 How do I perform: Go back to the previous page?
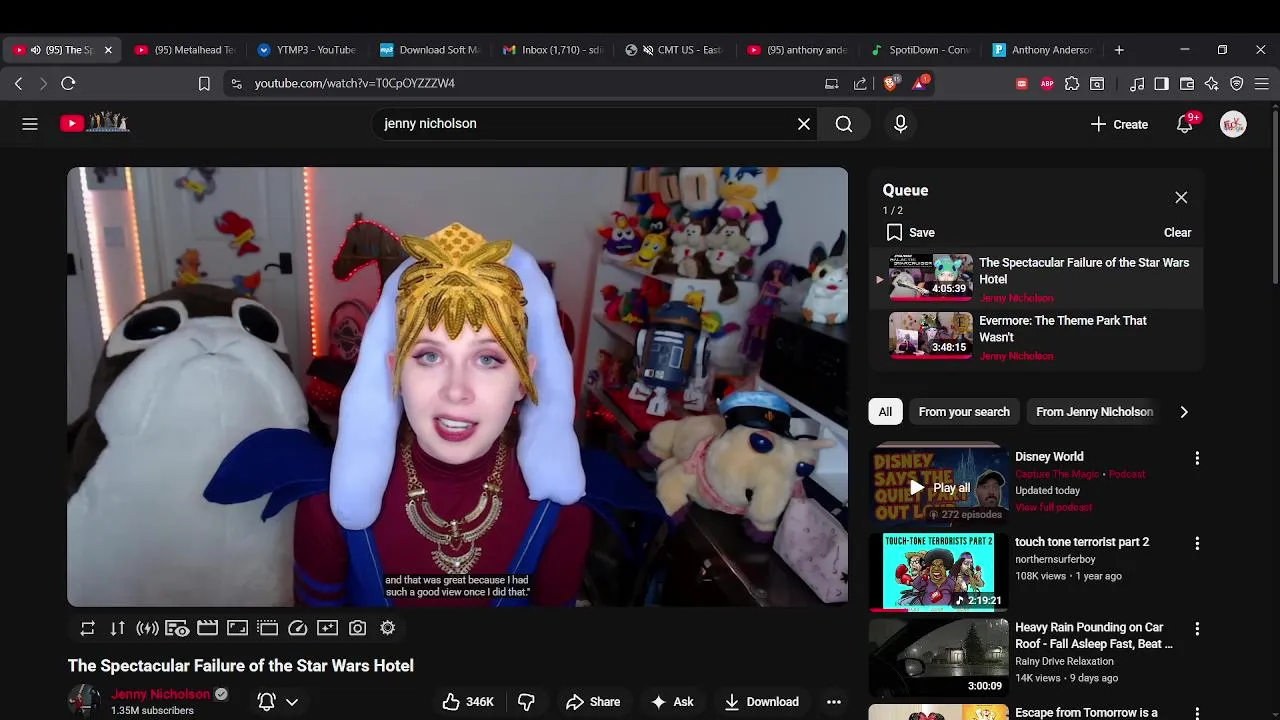[18, 84]
